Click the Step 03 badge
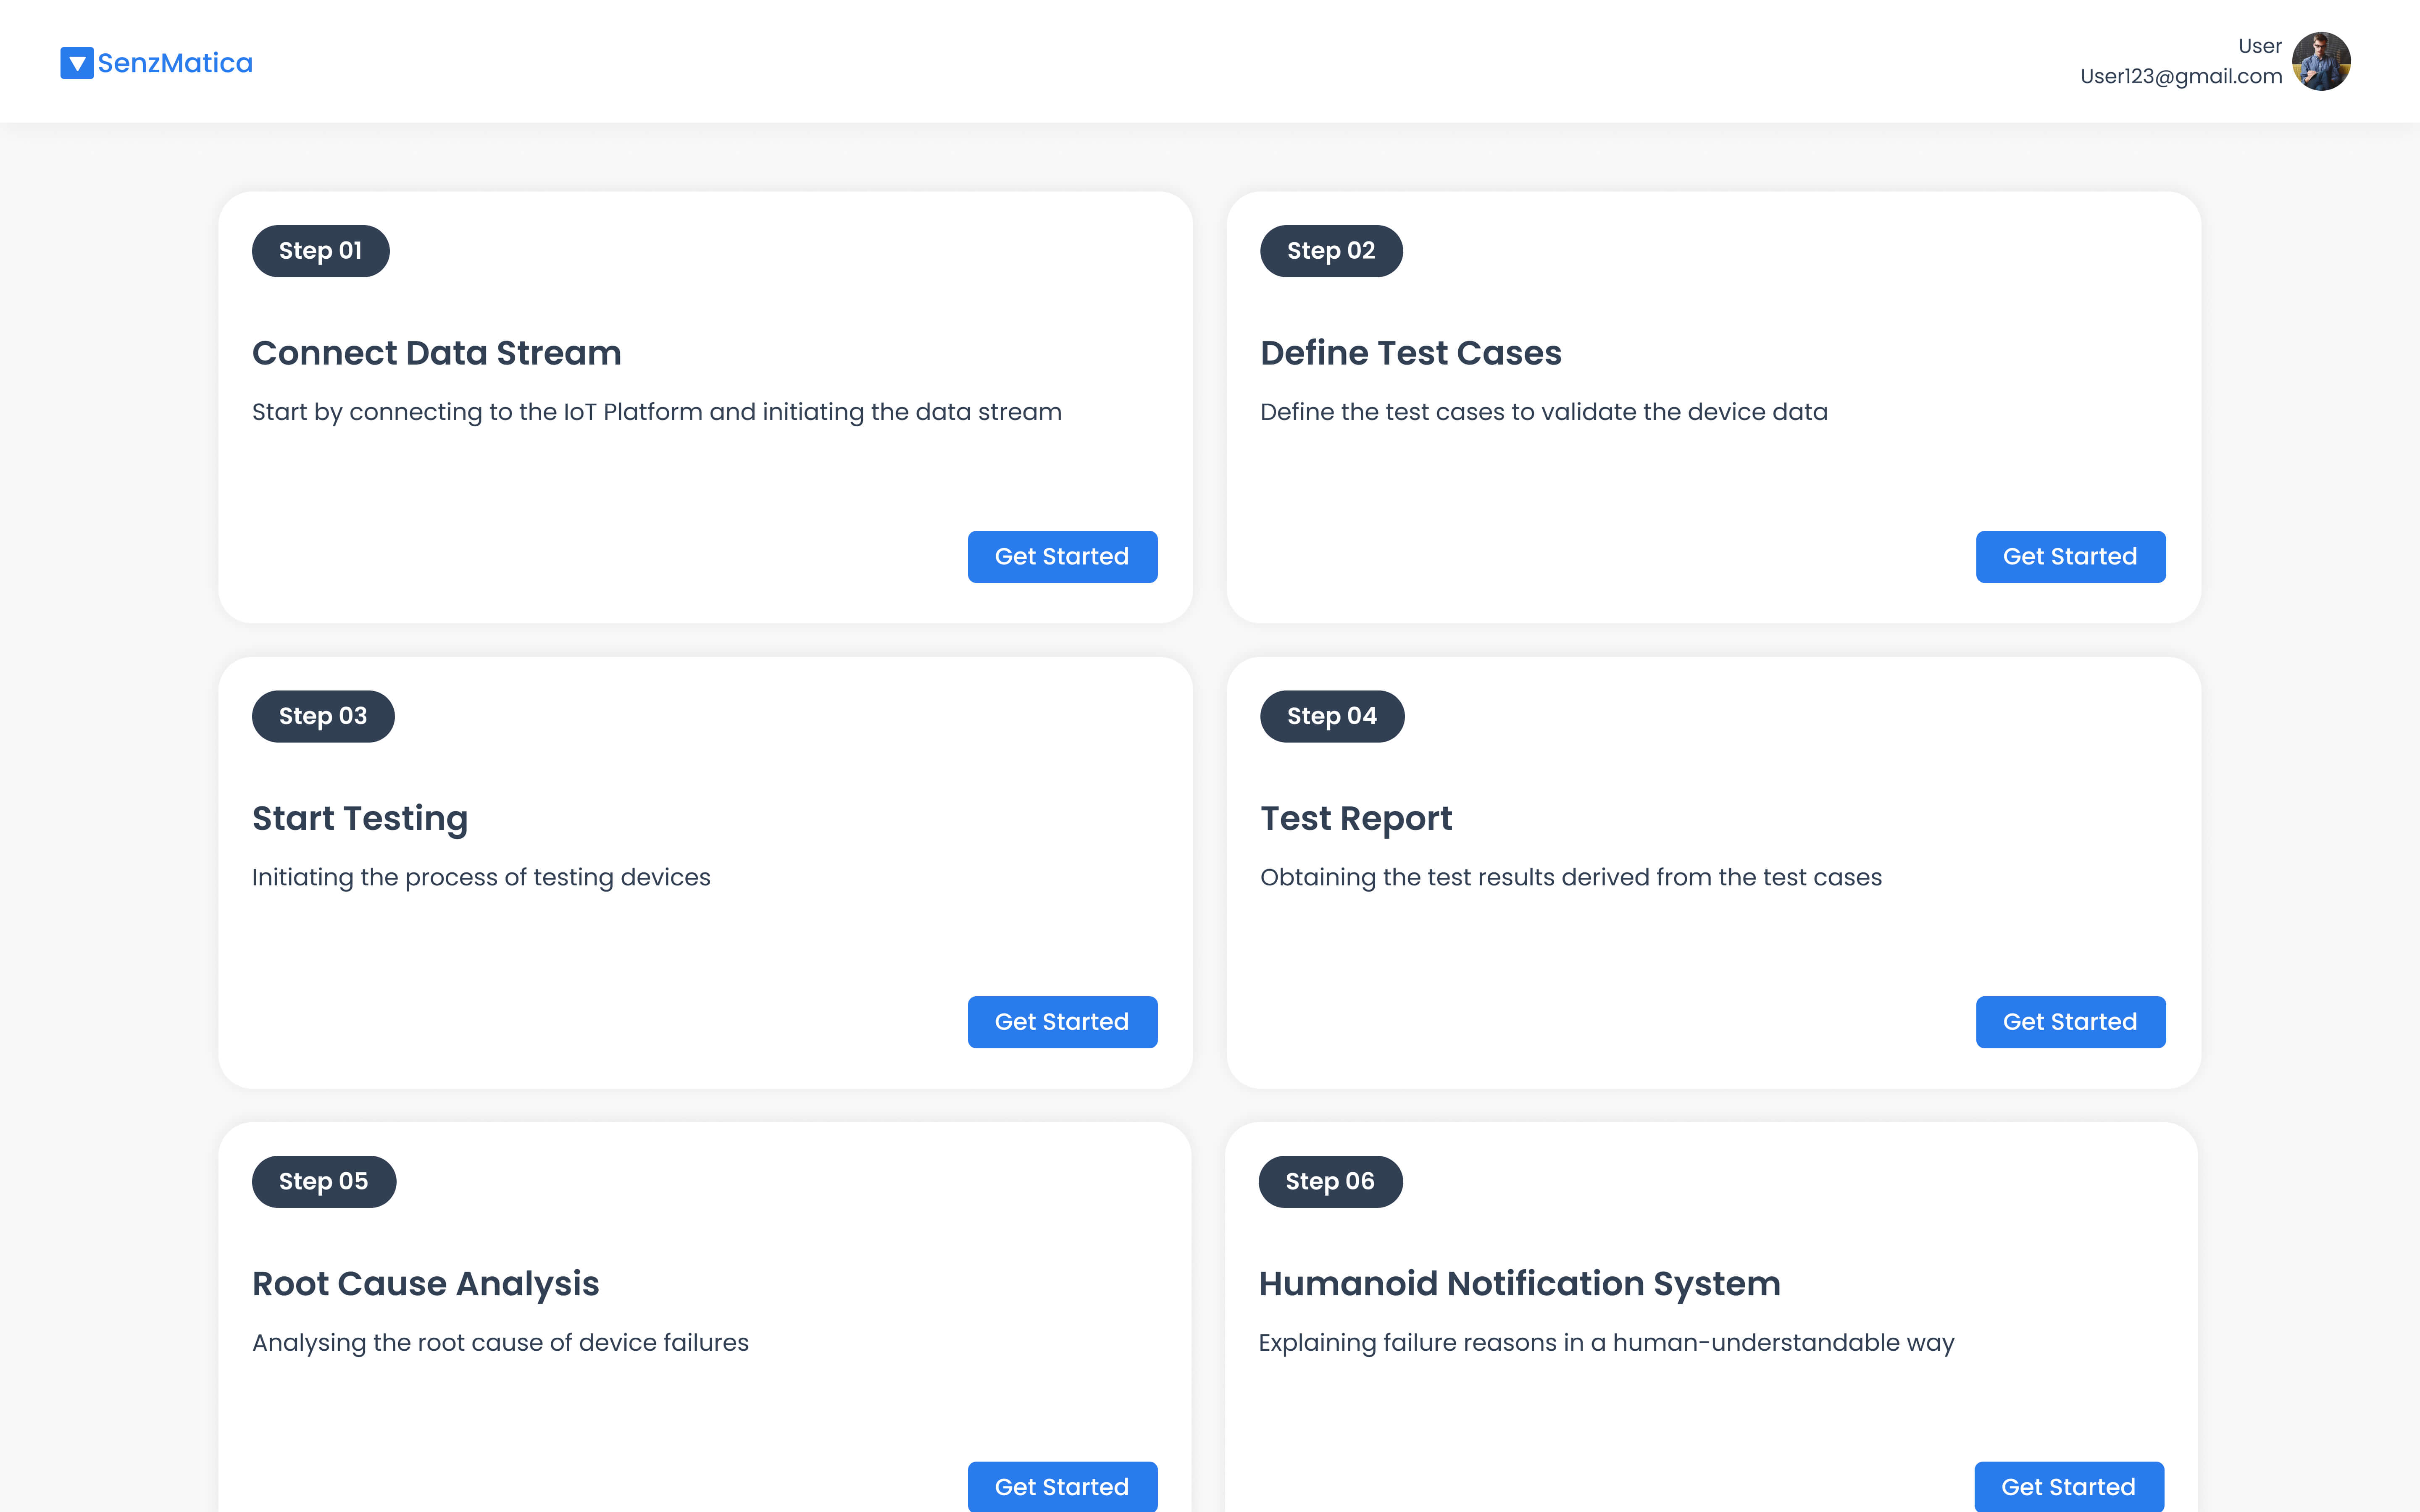This screenshot has width=2420, height=1512. coord(323,716)
